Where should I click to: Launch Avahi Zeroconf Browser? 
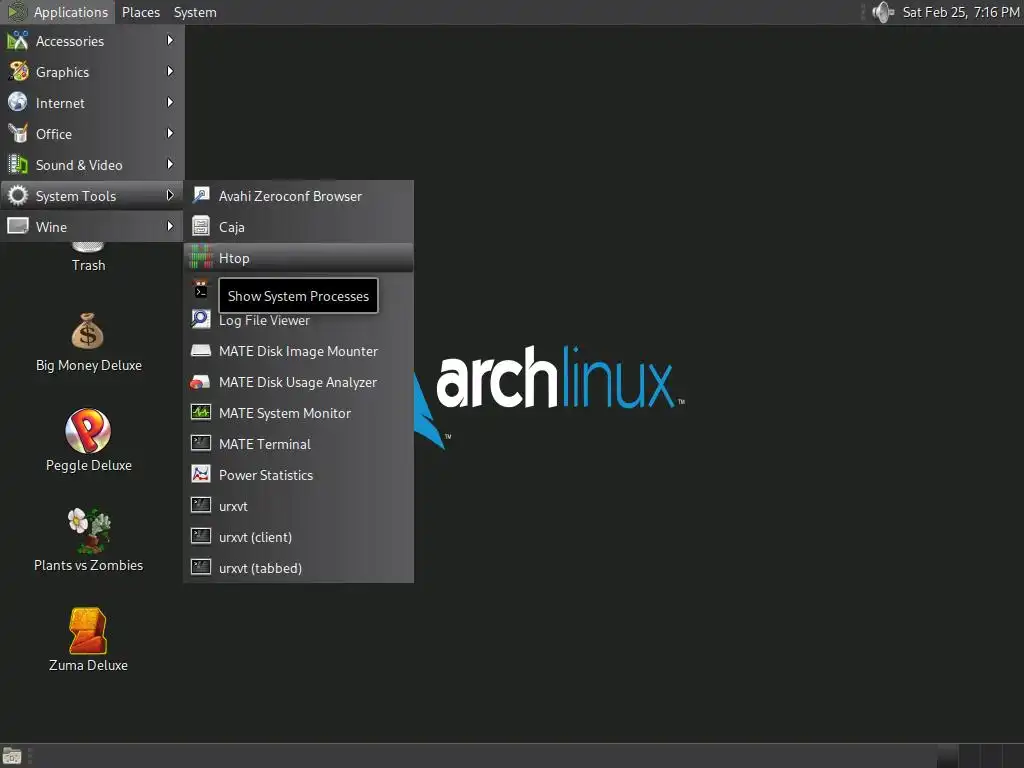tap(298, 196)
